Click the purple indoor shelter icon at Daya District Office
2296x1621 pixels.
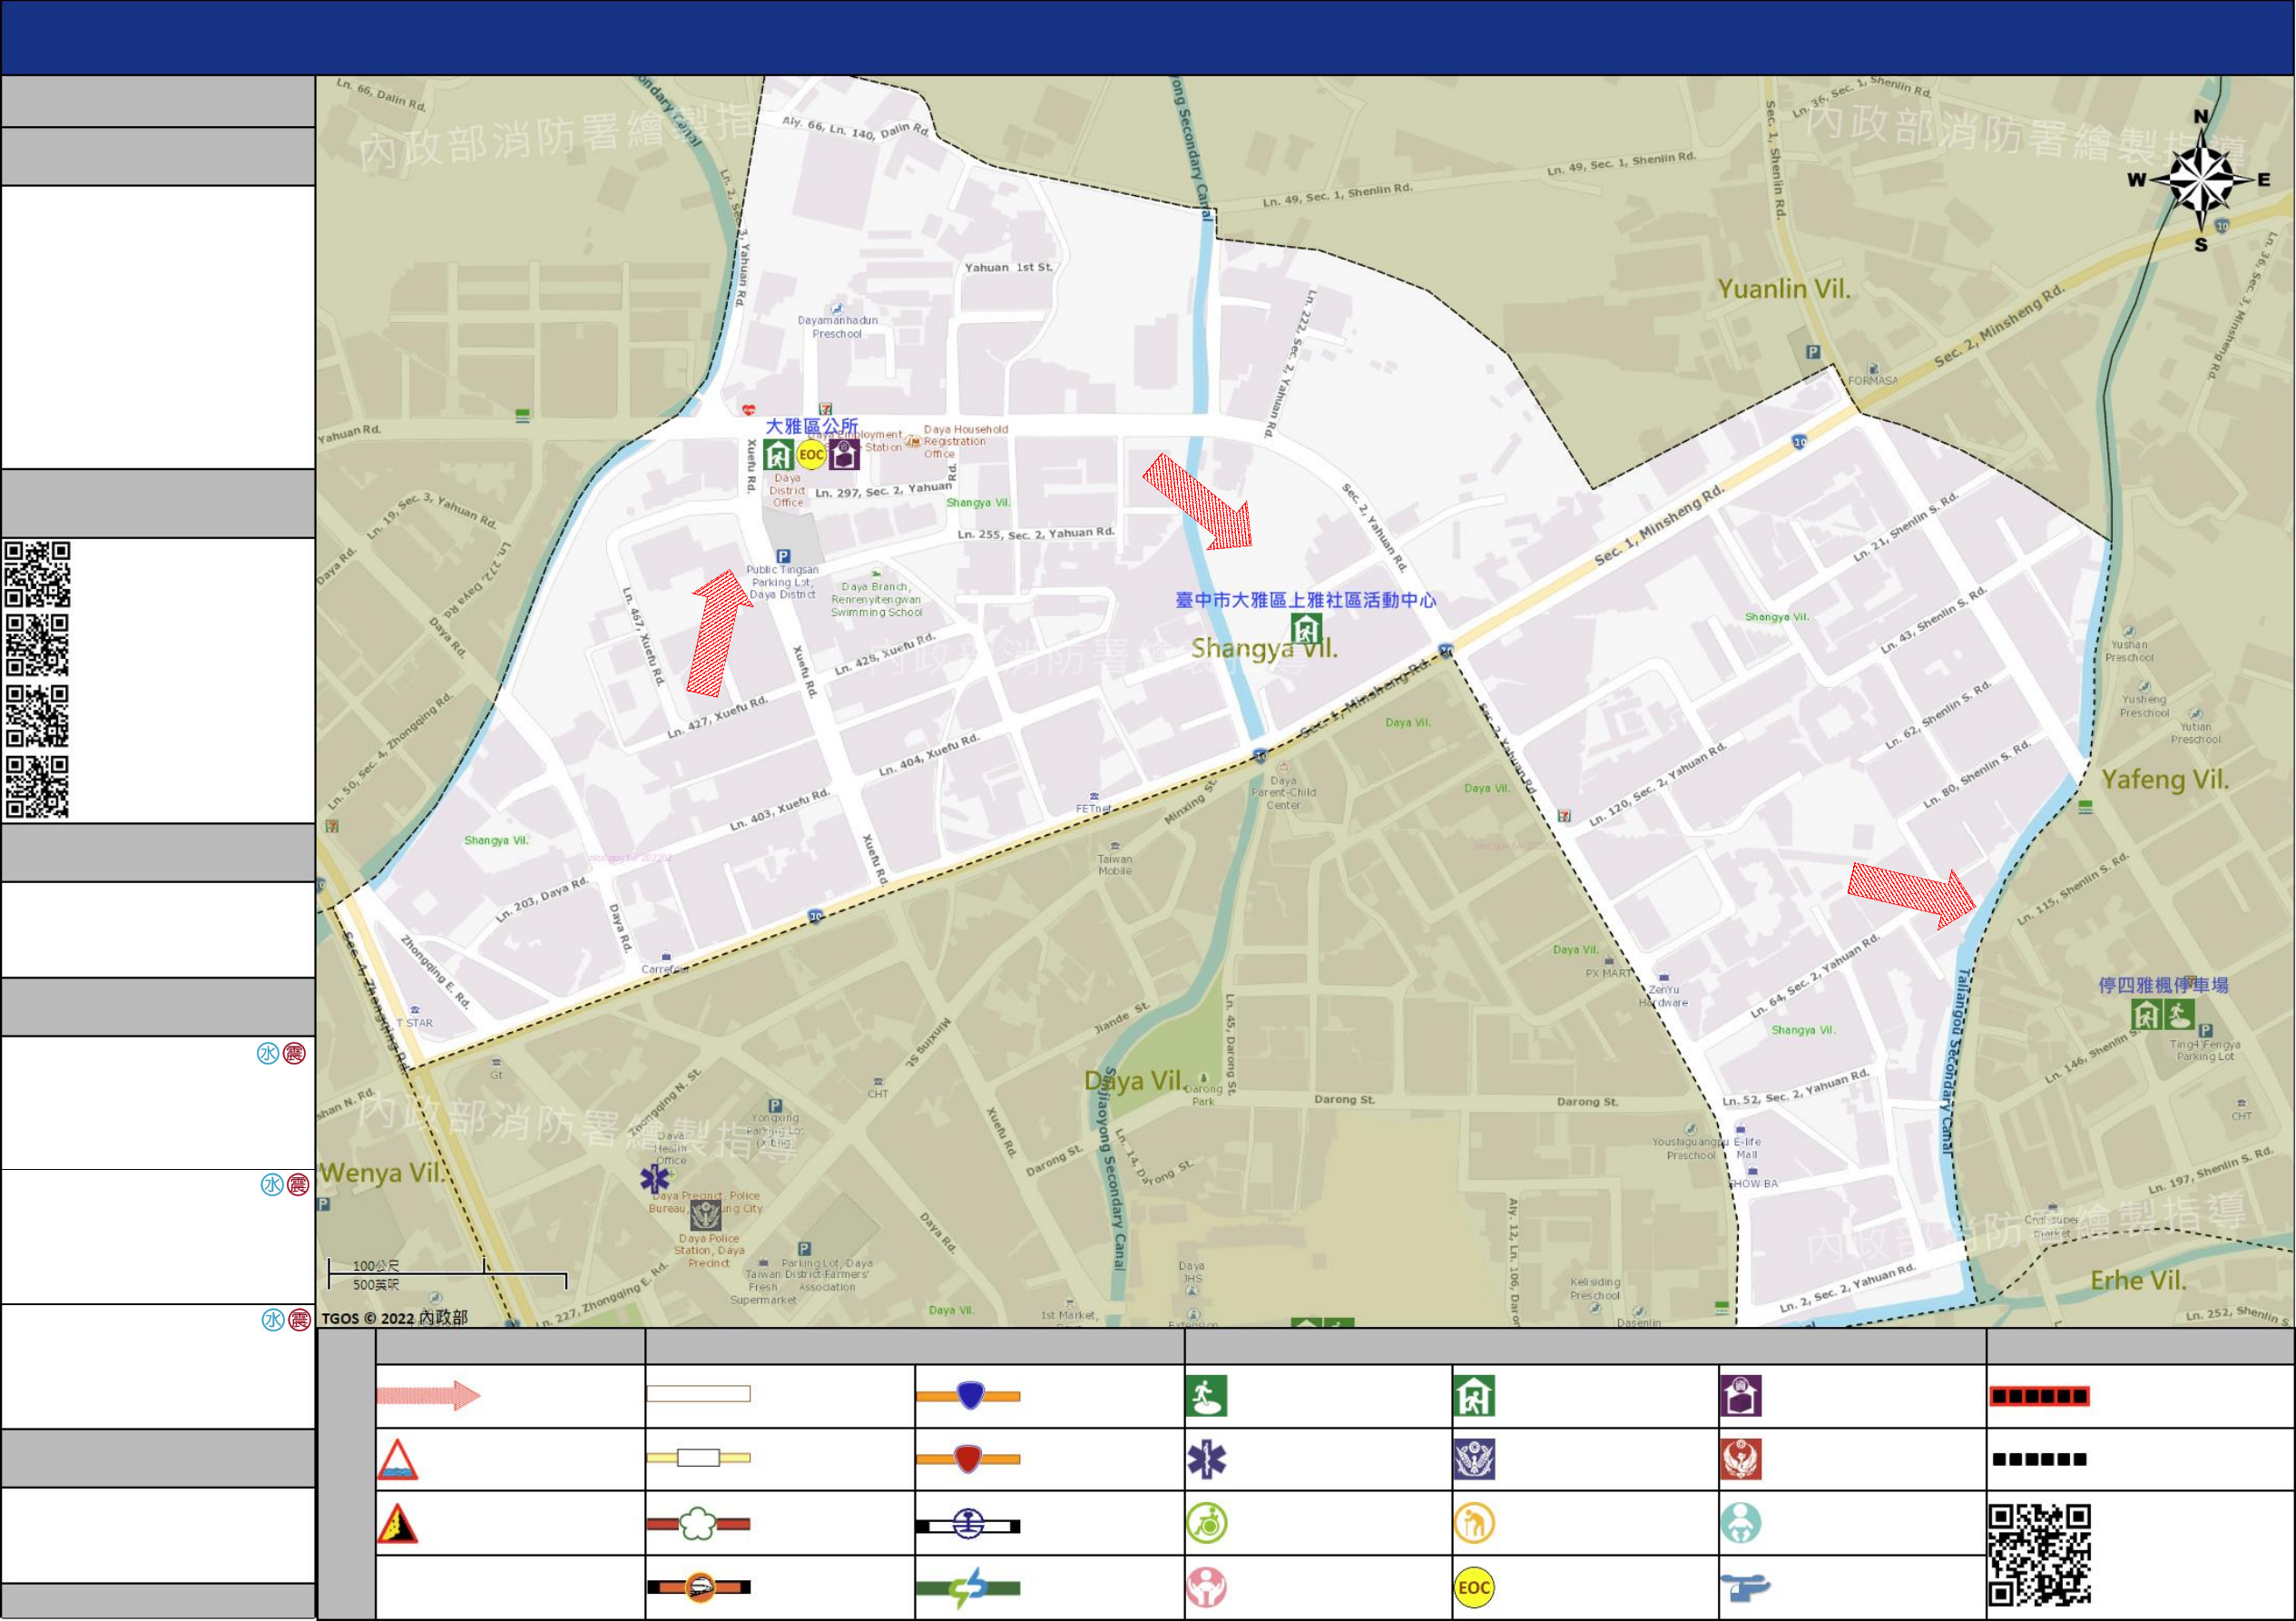tap(844, 455)
